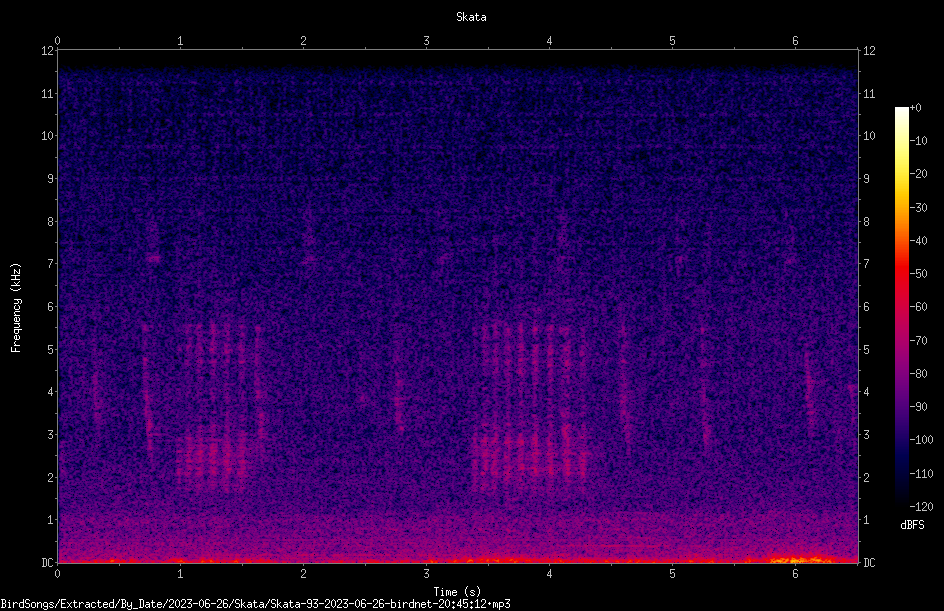Click the '+0' value on the color scale
This screenshot has height=611, width=944.
click(915, 108)
